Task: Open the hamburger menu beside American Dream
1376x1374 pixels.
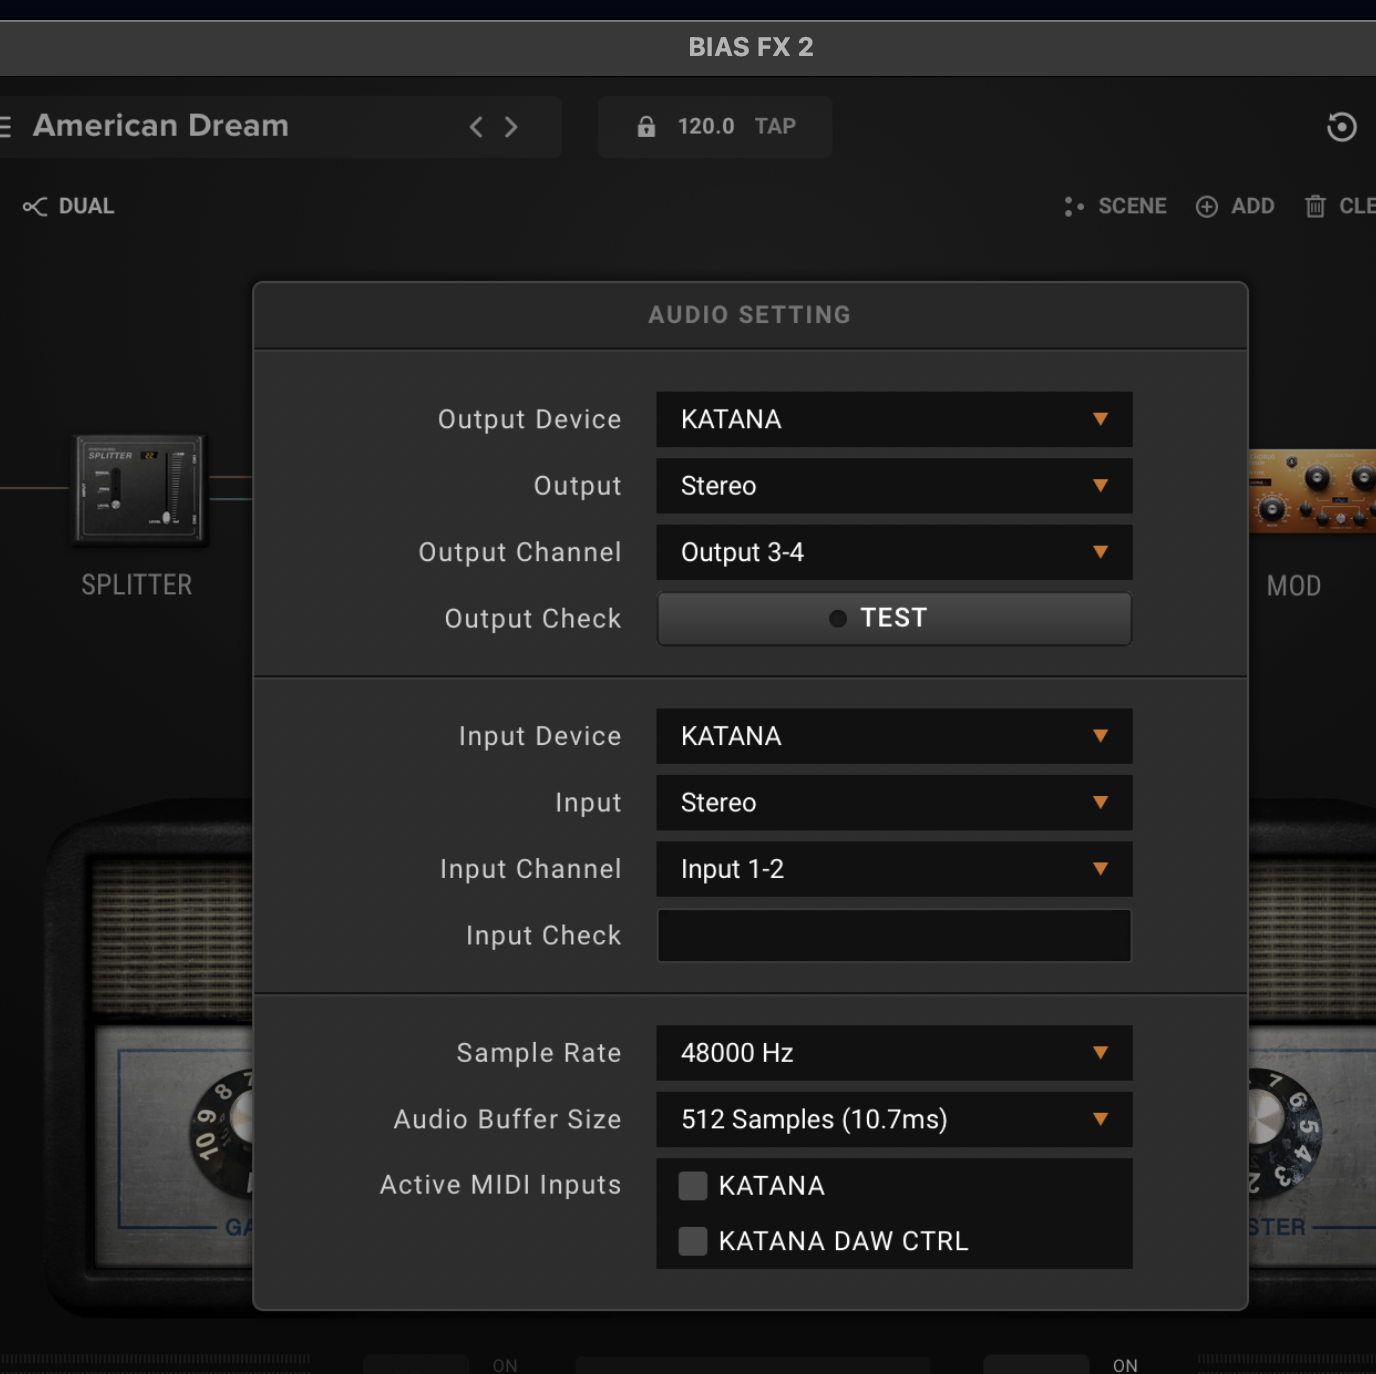Action: tap(5, 126)
